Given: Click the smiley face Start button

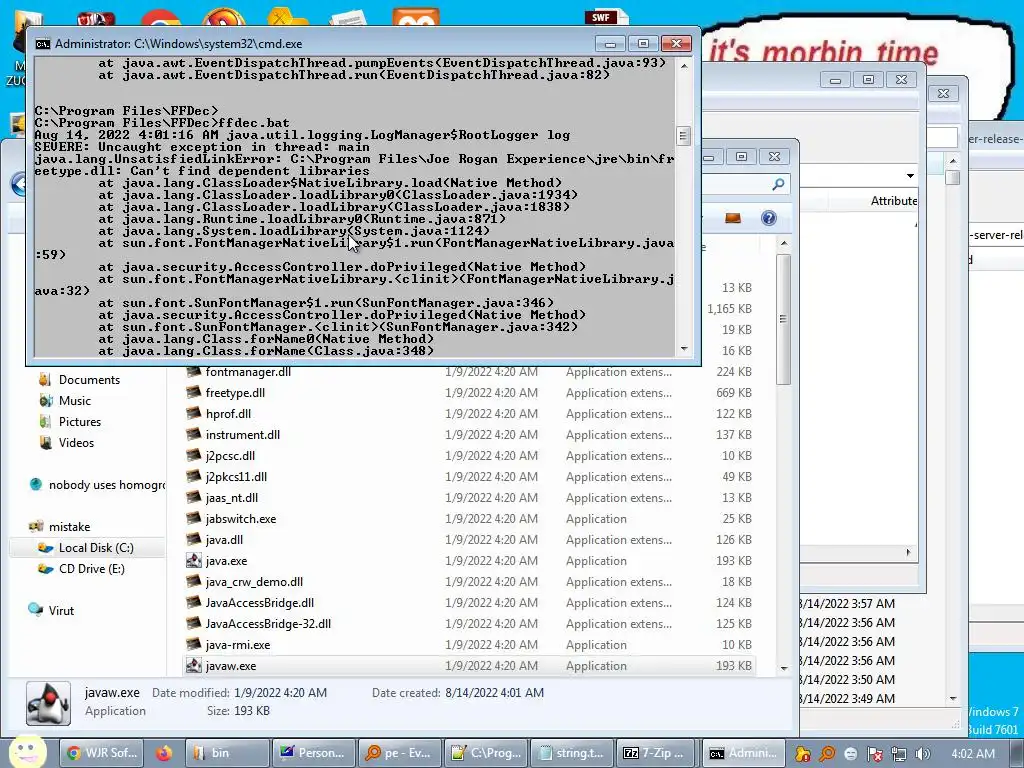Looking at the screenshot, I should coord(27,752).
